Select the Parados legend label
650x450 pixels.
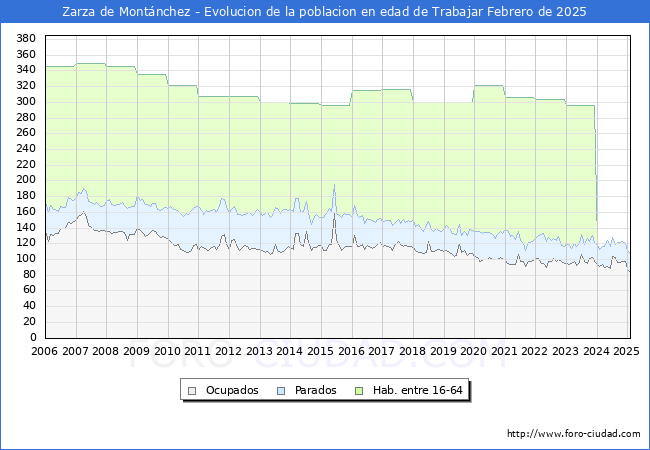[315, 390]
